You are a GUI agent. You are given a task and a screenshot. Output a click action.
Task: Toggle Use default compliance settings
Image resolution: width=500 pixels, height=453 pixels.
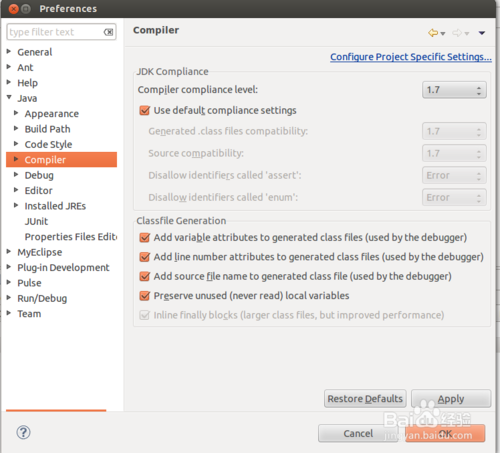144,110
